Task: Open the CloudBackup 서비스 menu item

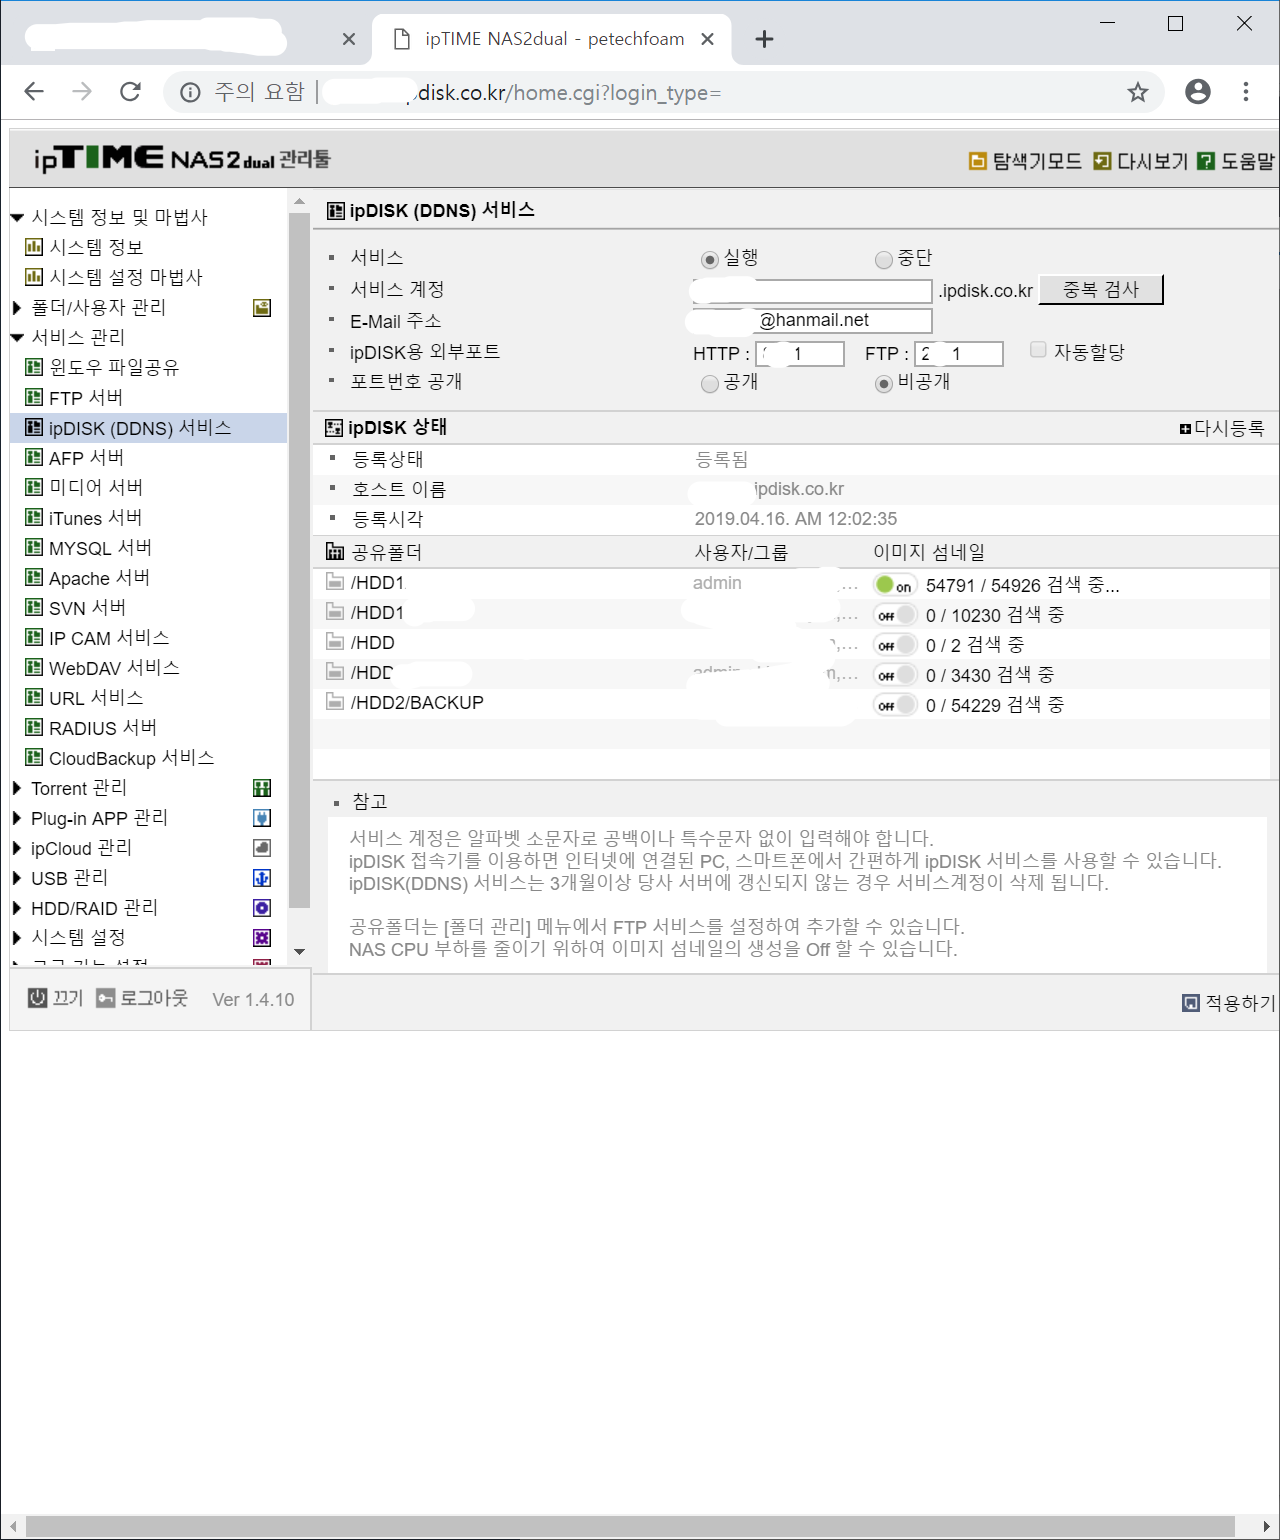Action: 132,758
